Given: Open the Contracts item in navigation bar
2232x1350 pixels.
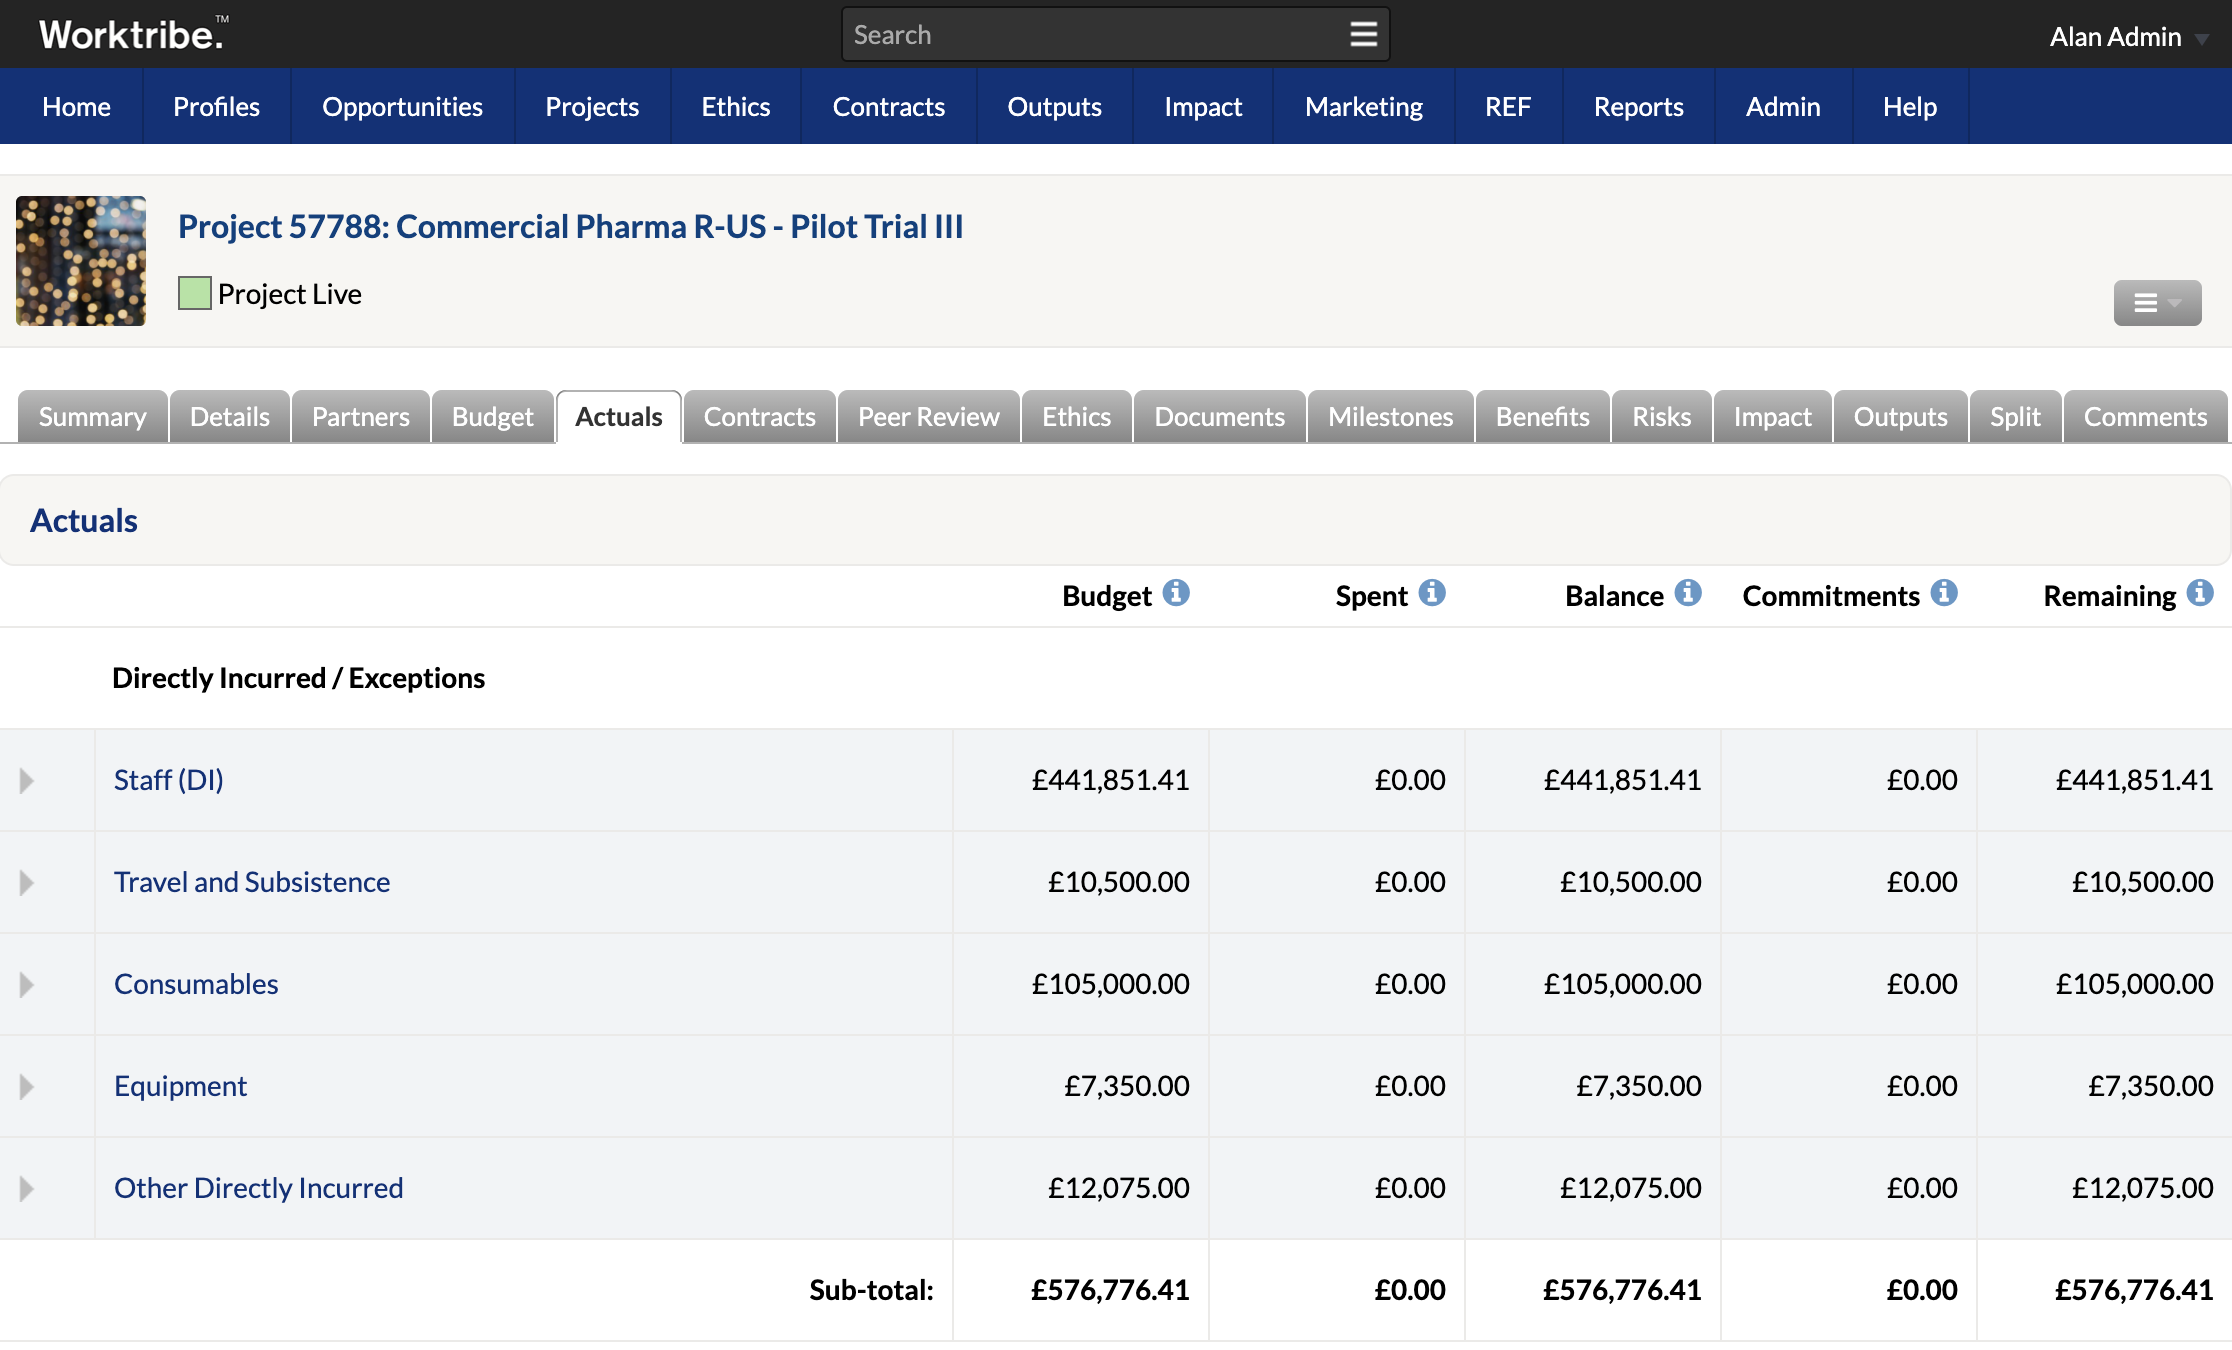Looking at the screenshot, I should 889,106.
